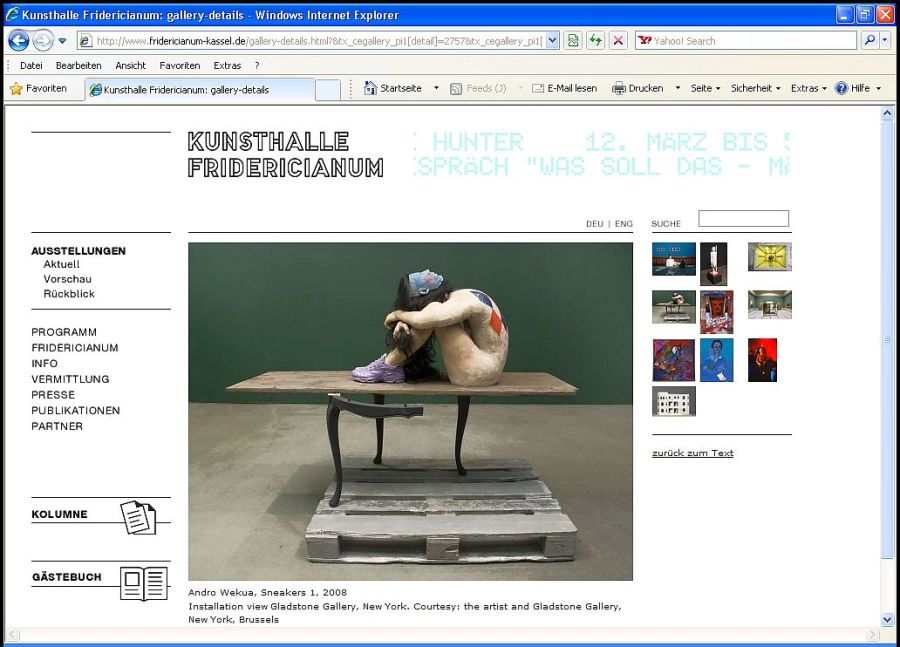The image size is (900, 647).
Task: Open the Bearbeiten menu
Action: coord(78,65)
